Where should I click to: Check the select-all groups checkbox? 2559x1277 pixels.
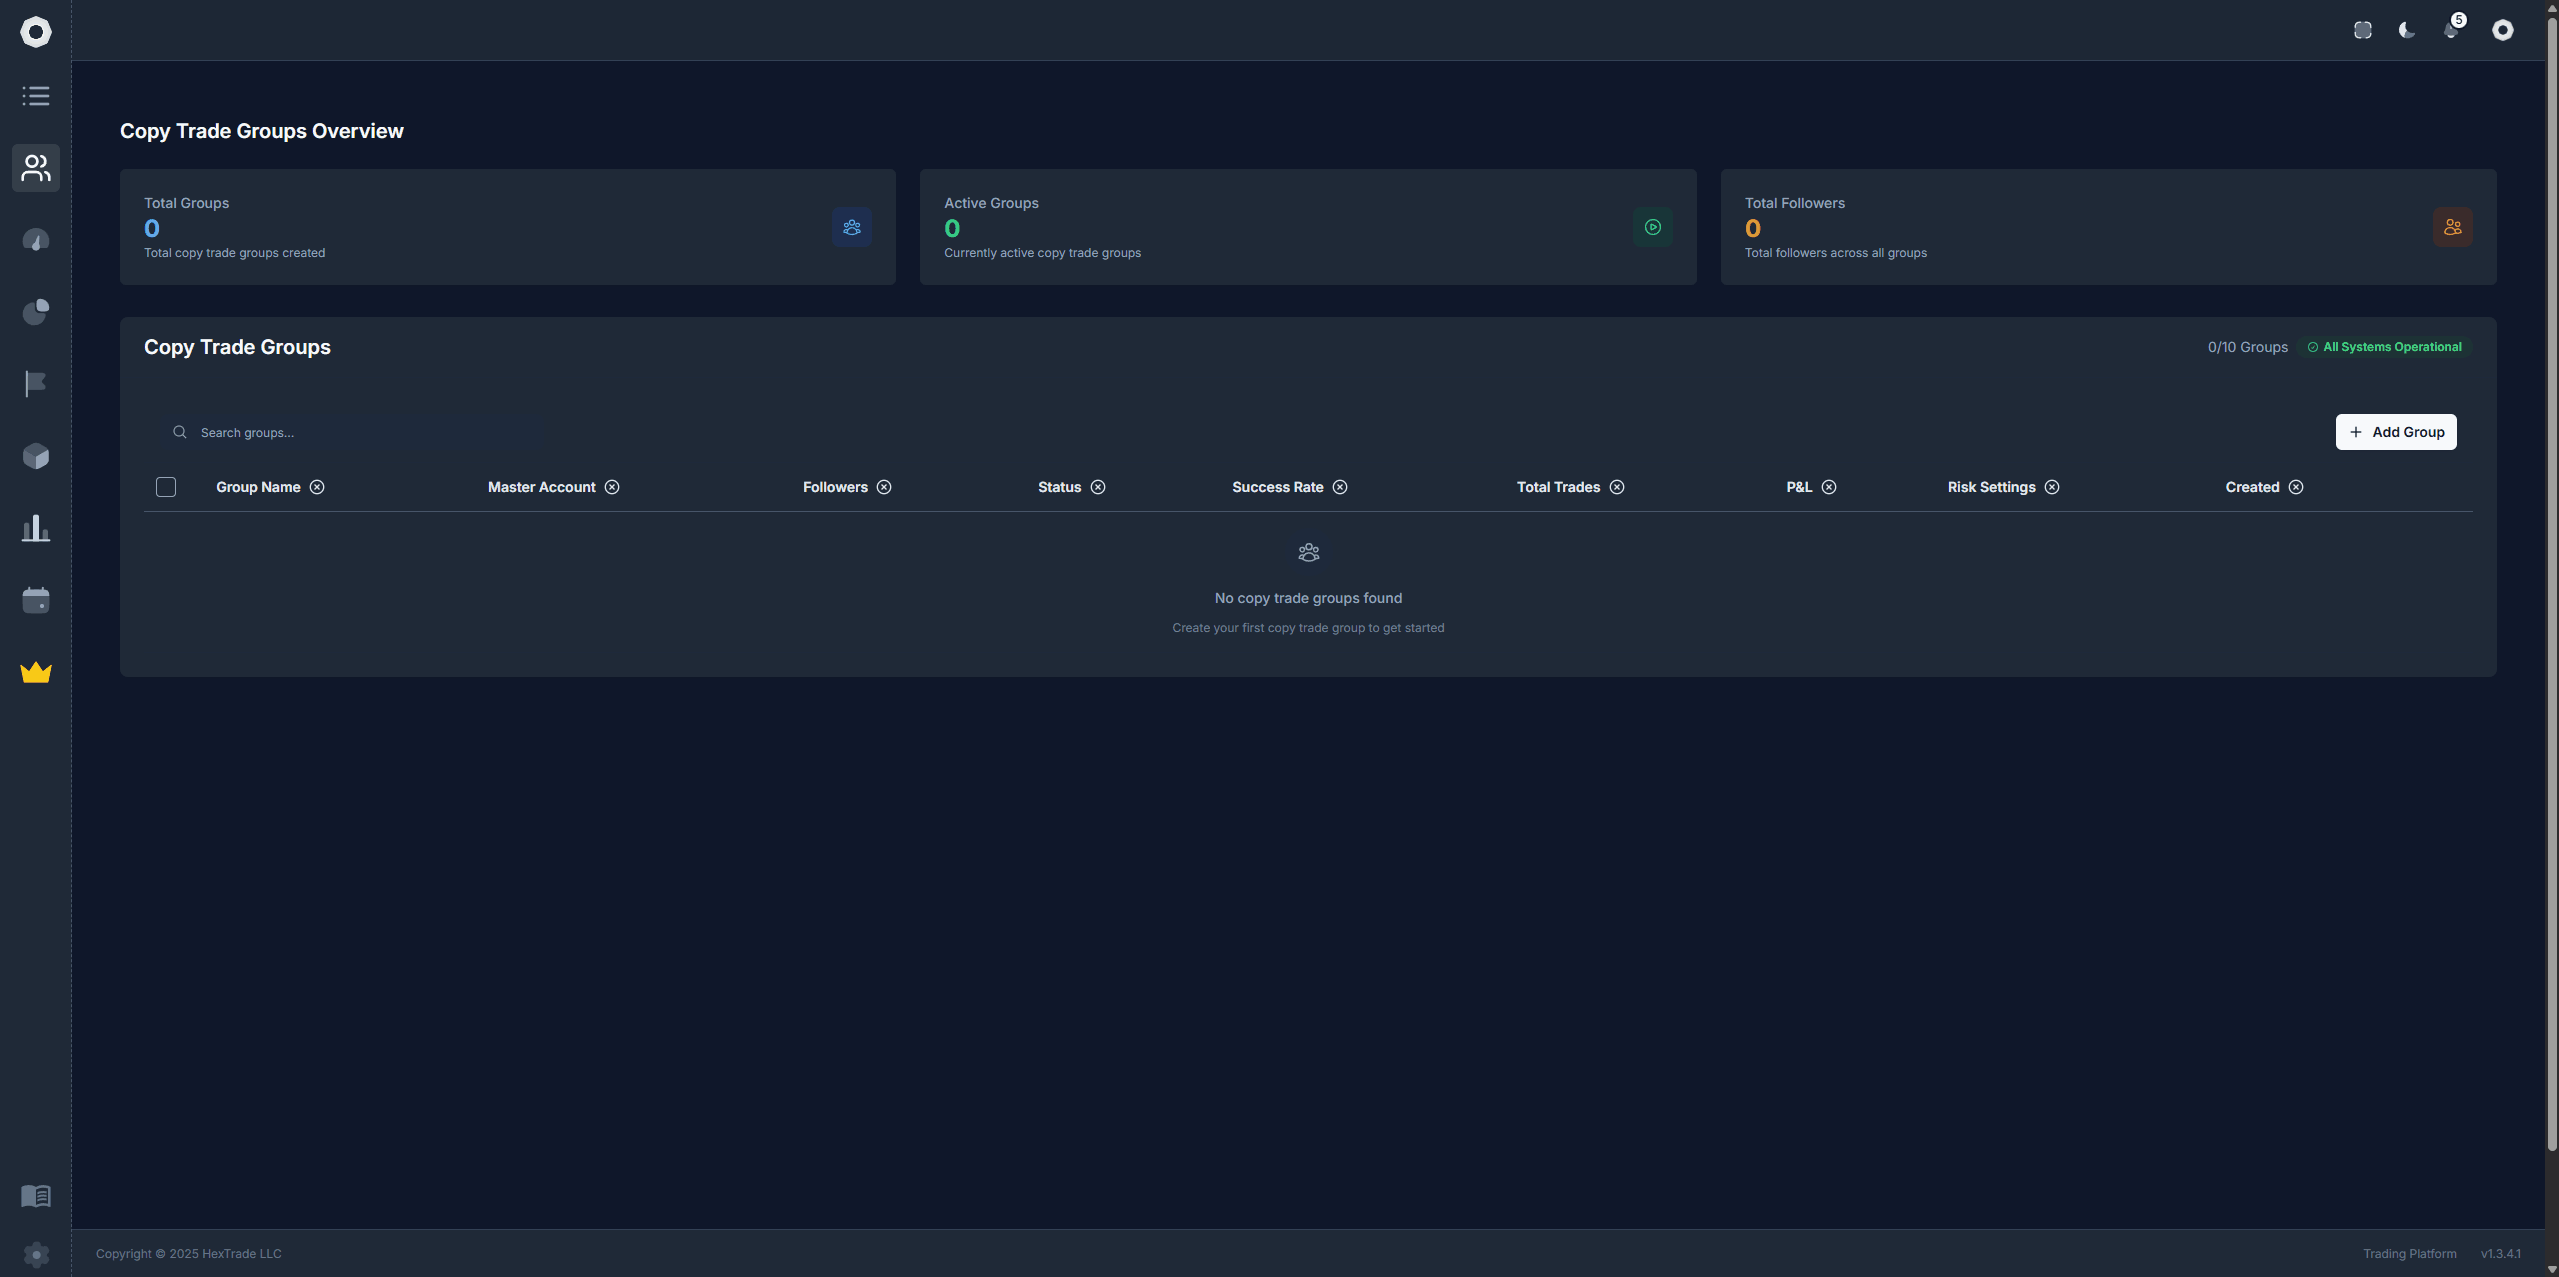point(166,487)
